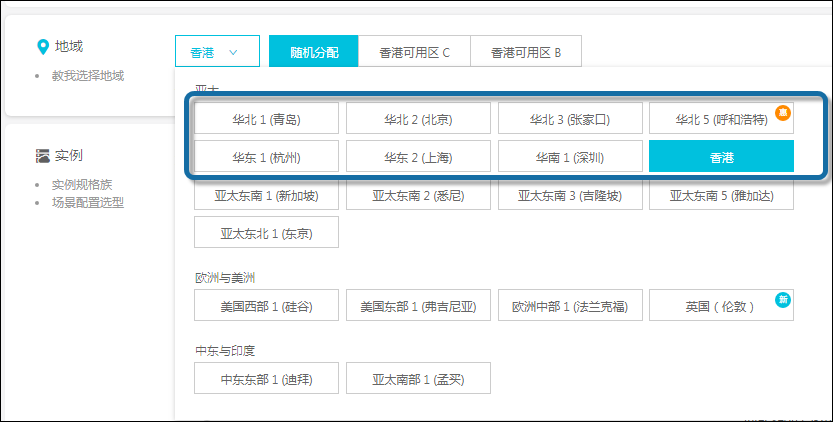Click the 实例 instance section icon
Screen dimensions: 833x422
pyautogui.click(x=43, y=156)
